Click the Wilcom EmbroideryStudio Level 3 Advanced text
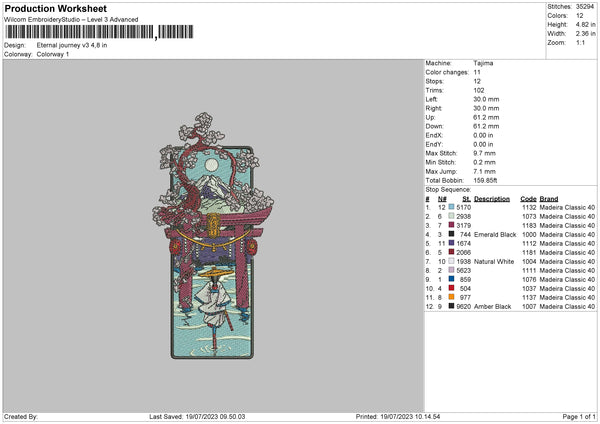 pos(71,20)
